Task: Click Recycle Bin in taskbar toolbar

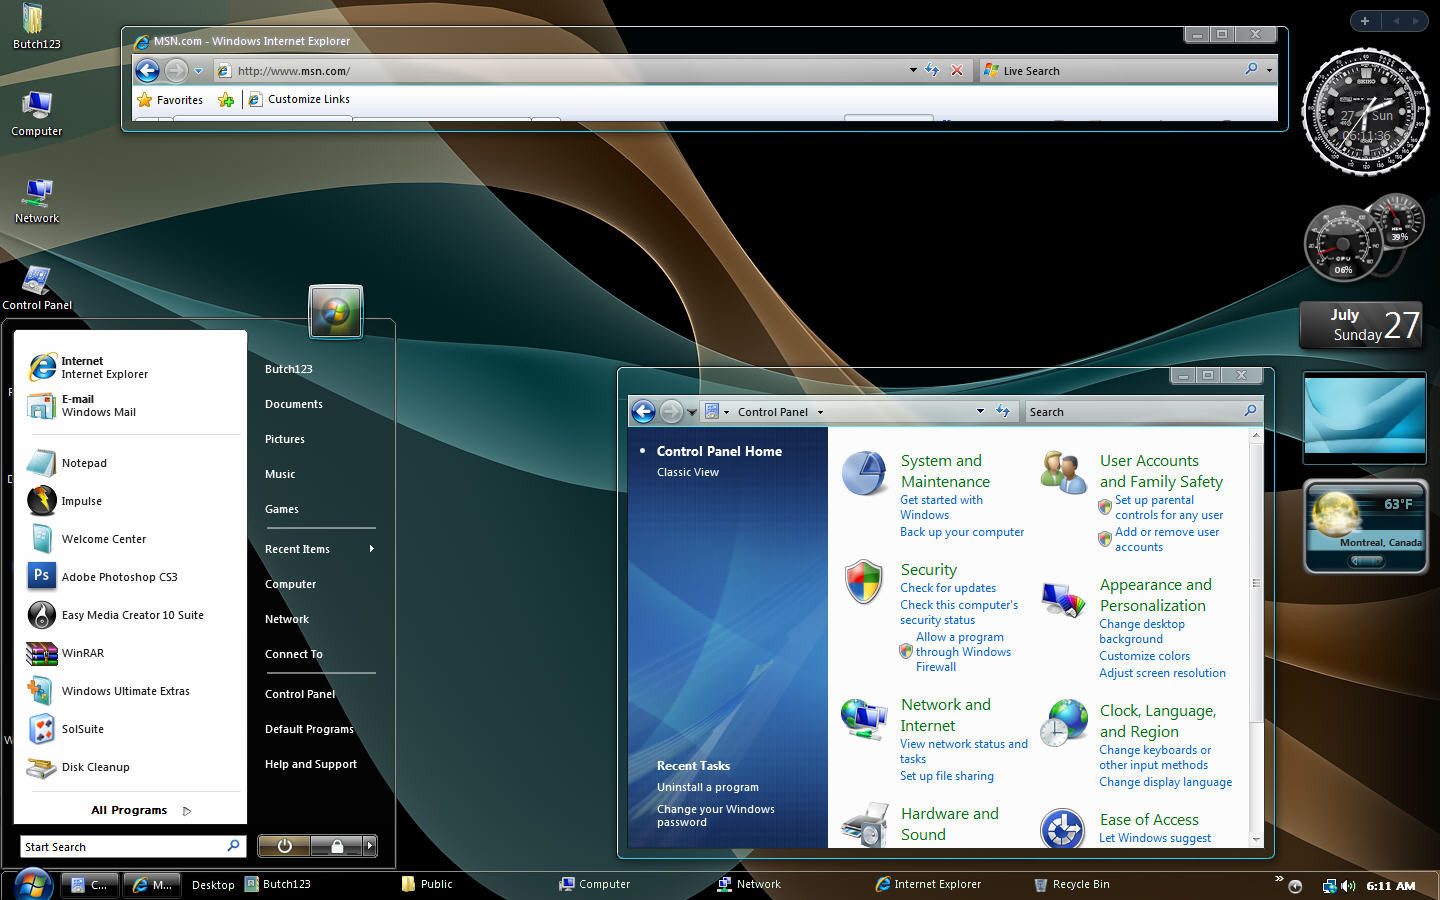Action: [x=1072, y=884]
